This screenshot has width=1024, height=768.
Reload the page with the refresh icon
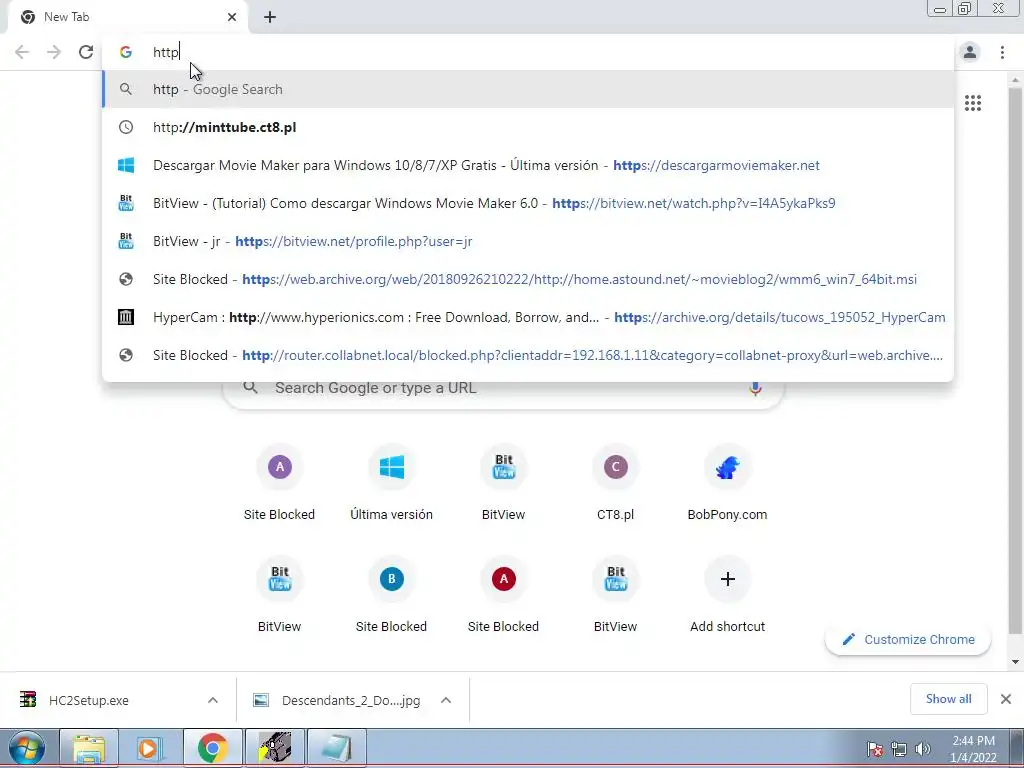click(86, 52)
